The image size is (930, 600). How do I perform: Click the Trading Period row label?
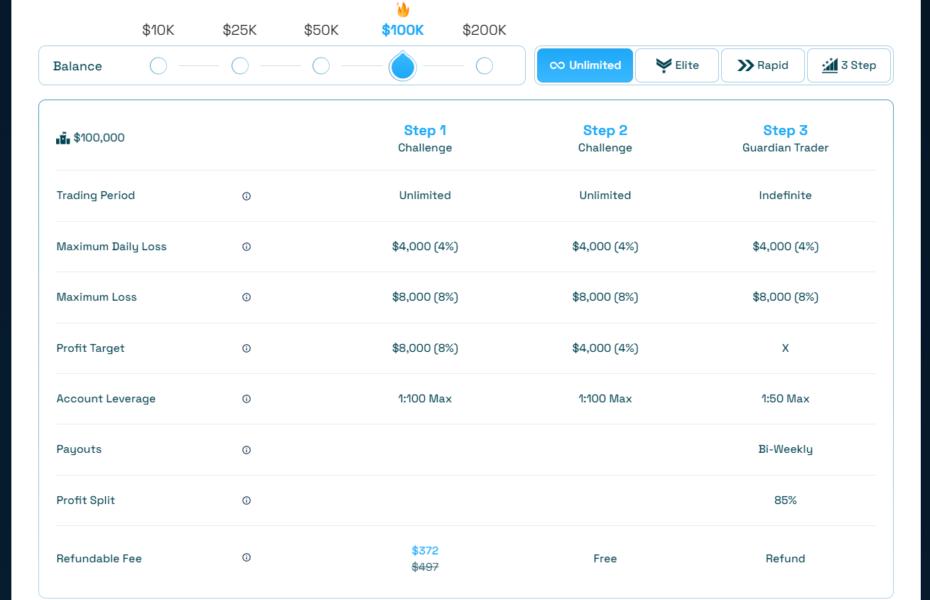pos(95,196)
